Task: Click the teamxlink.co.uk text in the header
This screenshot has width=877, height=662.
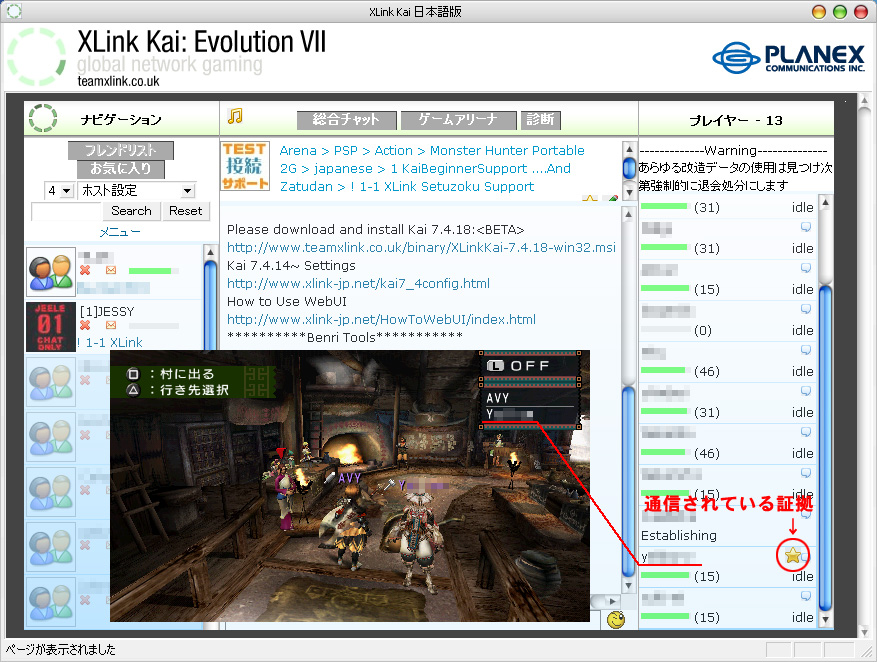Action: [x=119, y=82]
